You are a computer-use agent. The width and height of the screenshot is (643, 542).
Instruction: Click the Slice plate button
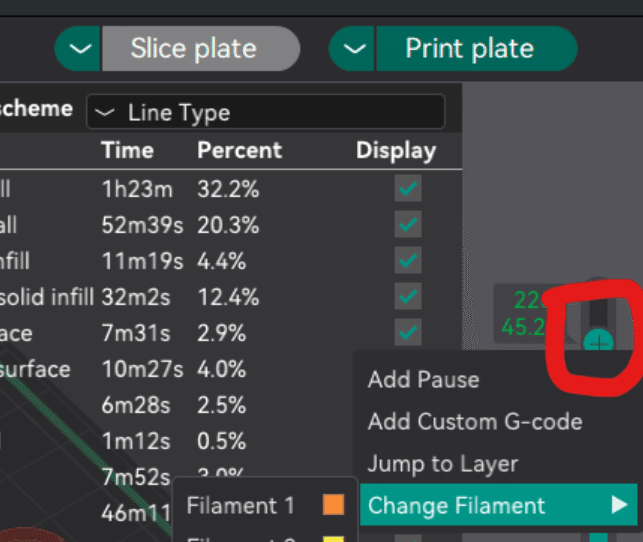point(192,48)
